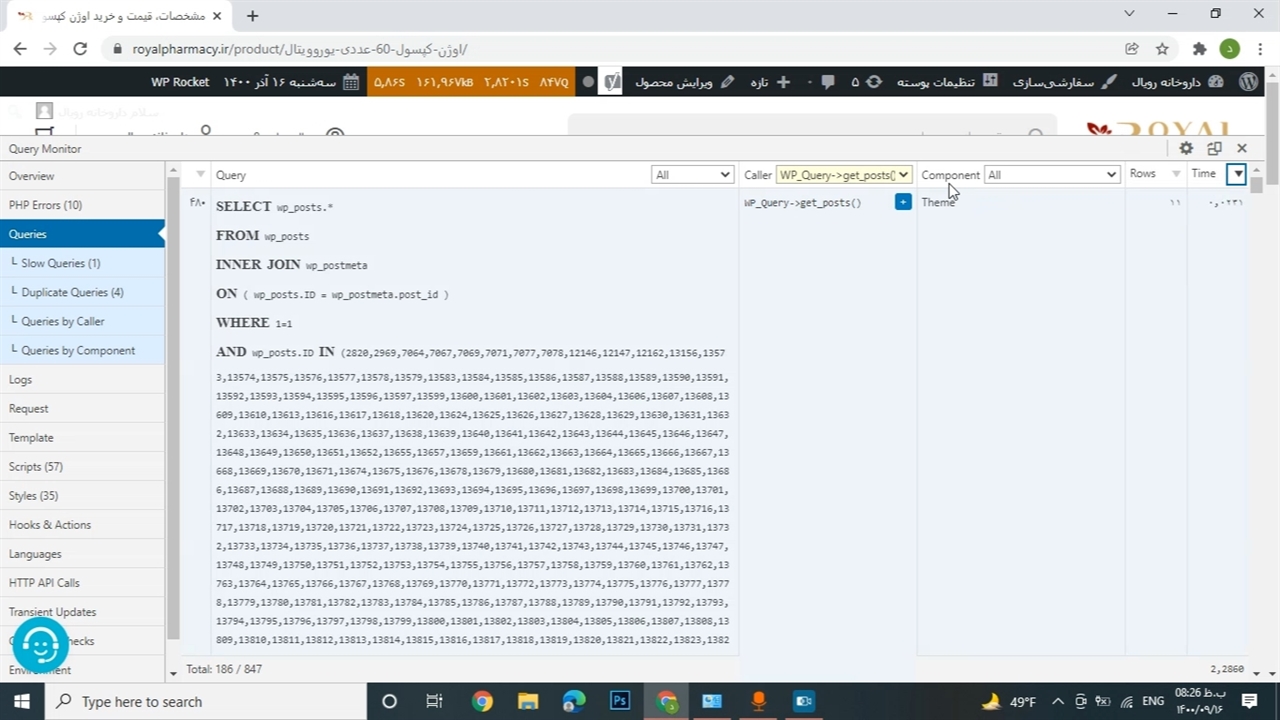Click the floating chat smiley widget
The height and width of the screenshot is (720, 1280).
click(x=40, y=646)
